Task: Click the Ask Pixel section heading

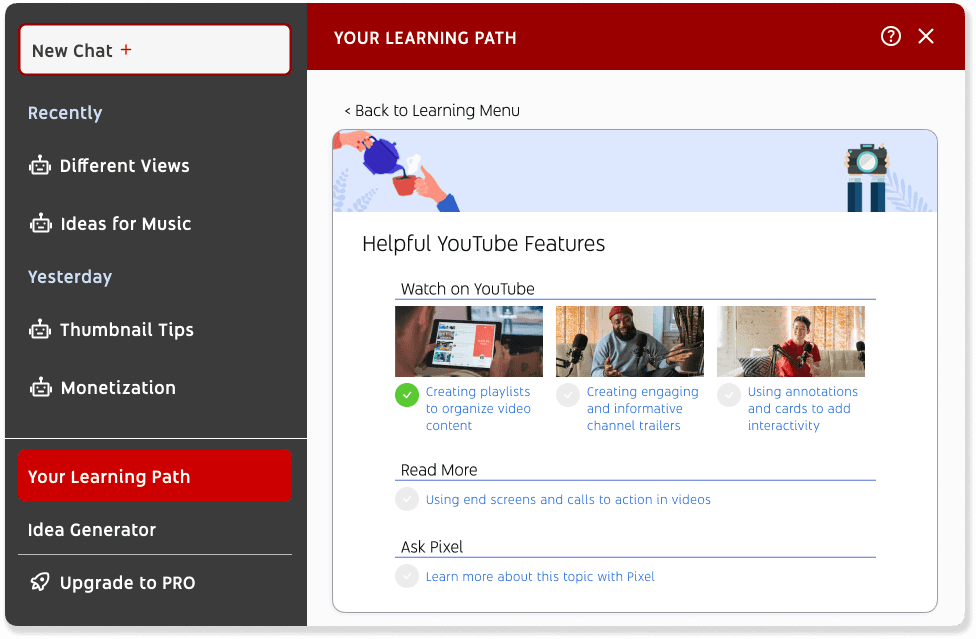Action: pyautogui.click(x=432, y=547)
